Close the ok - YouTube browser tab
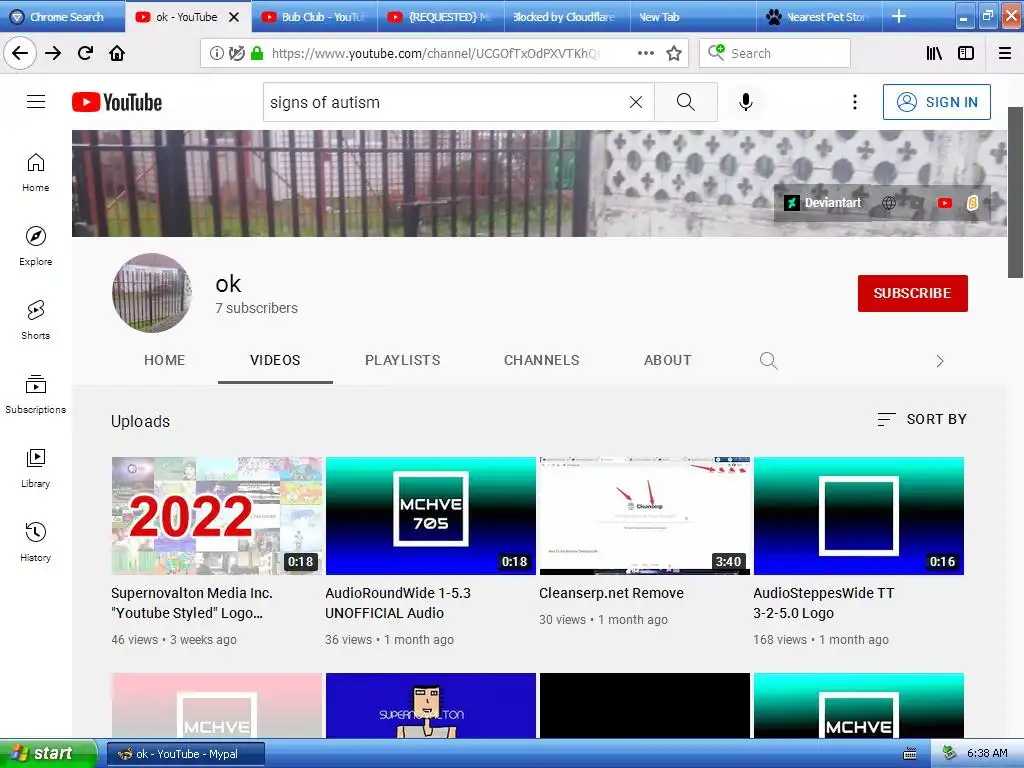1024x768 pixels. [x=234, y=18]
